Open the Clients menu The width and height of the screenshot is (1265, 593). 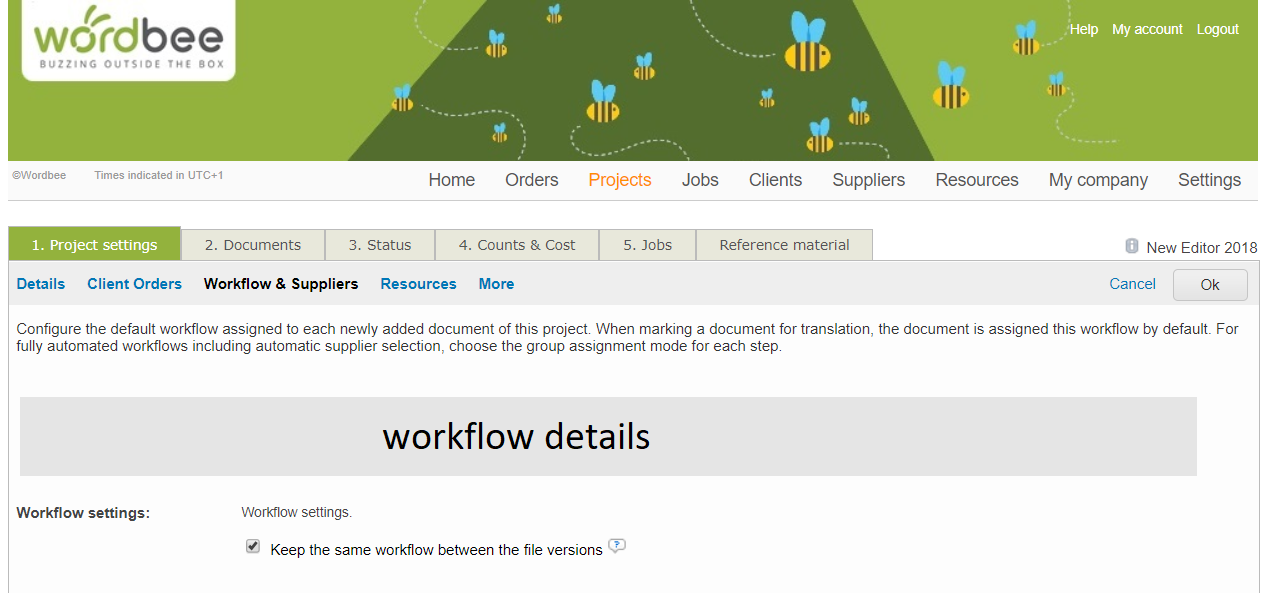point(775,180)
